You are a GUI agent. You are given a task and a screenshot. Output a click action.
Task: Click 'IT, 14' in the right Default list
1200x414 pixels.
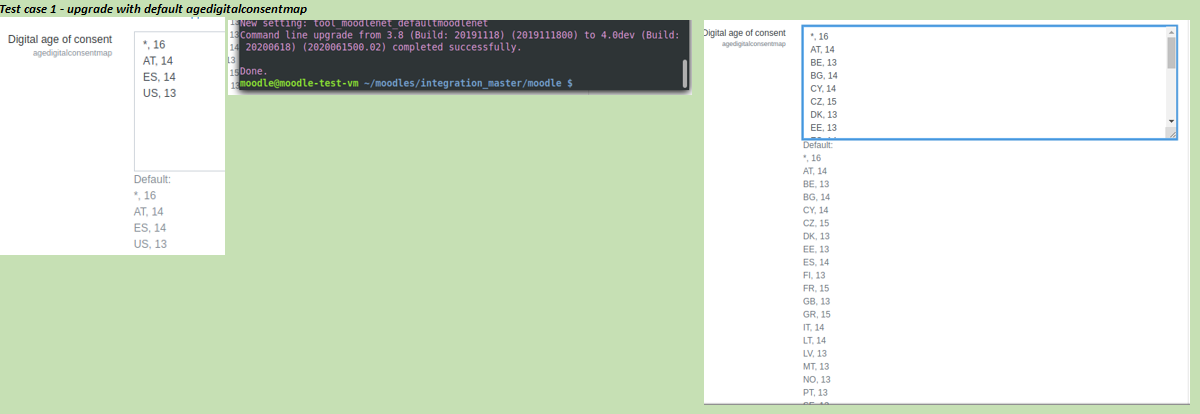[814, 327]
